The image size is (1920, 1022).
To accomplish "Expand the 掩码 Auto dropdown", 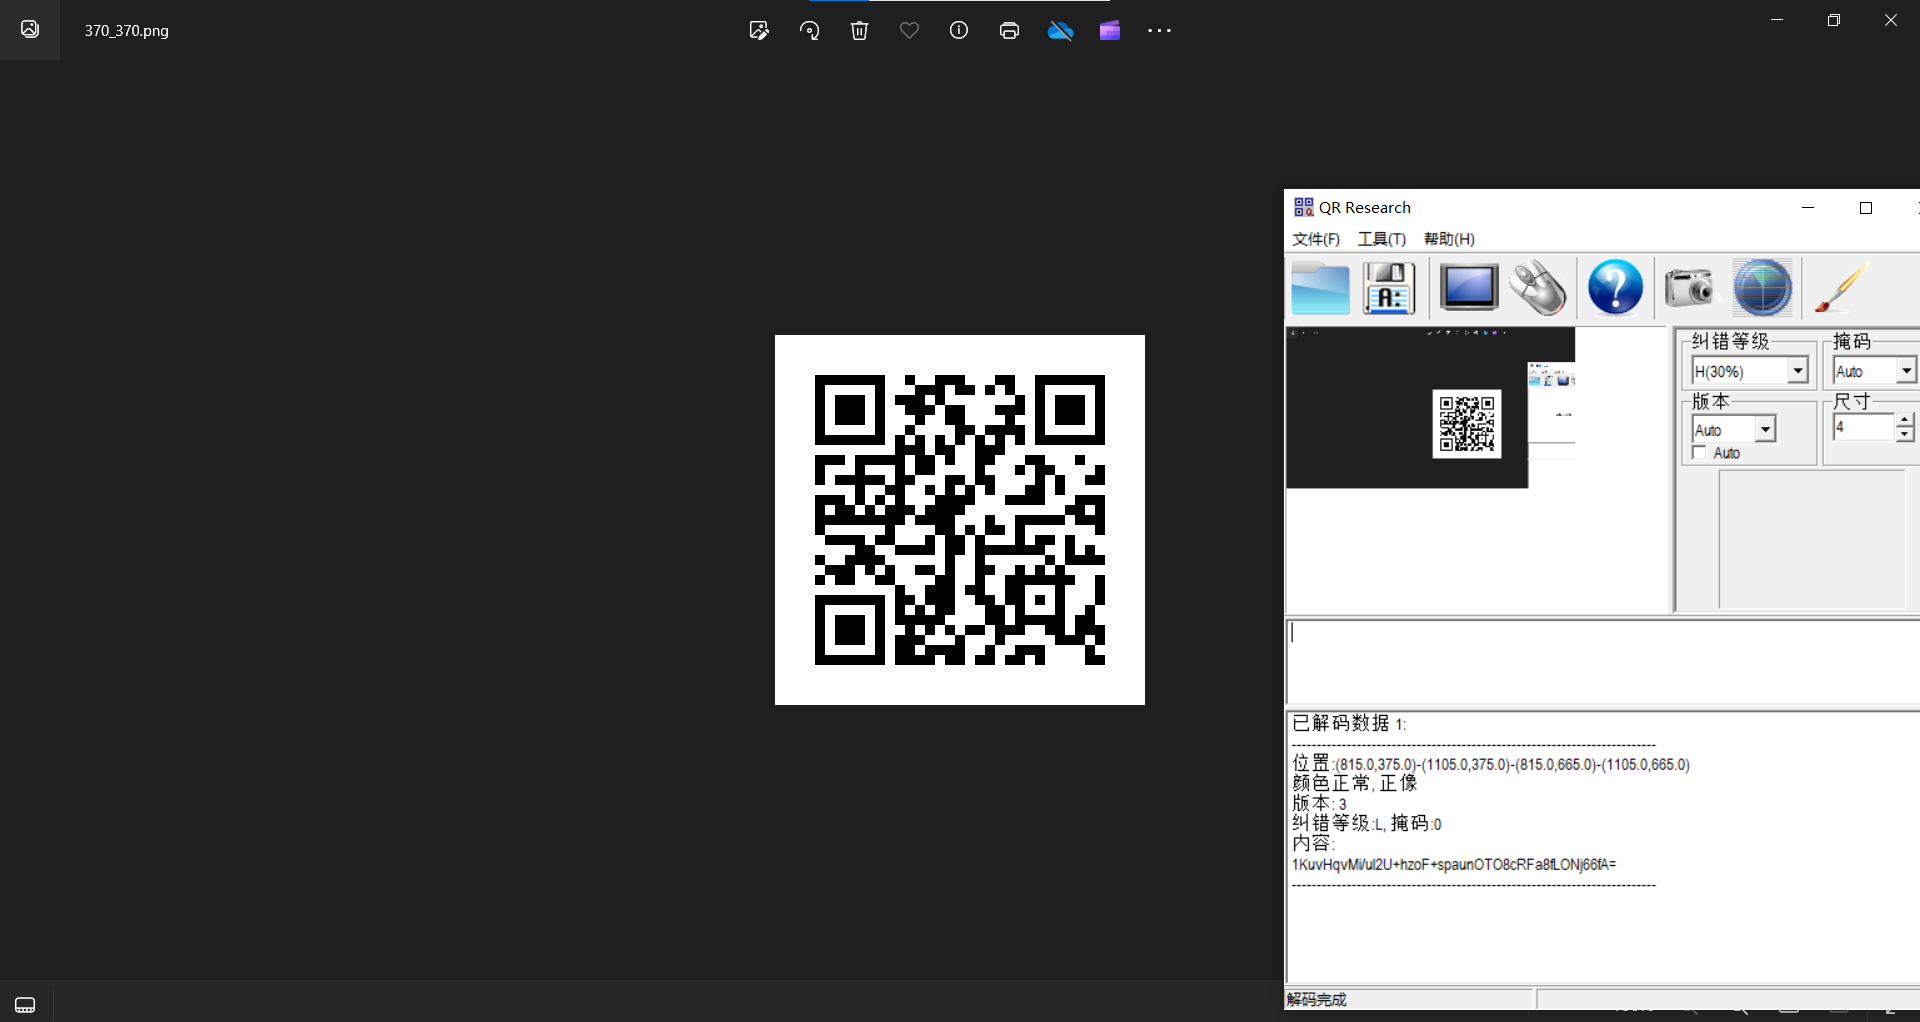I will [x=1906, y=371].
